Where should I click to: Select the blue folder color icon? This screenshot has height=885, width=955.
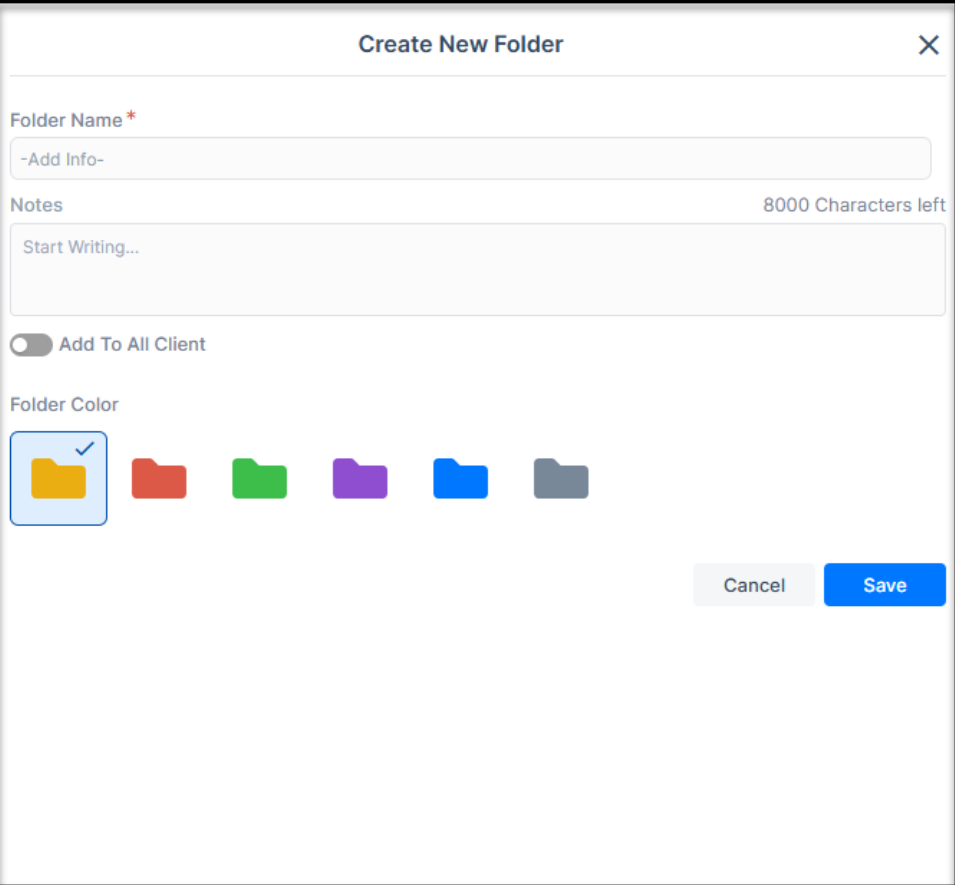(x=460, y=479)
